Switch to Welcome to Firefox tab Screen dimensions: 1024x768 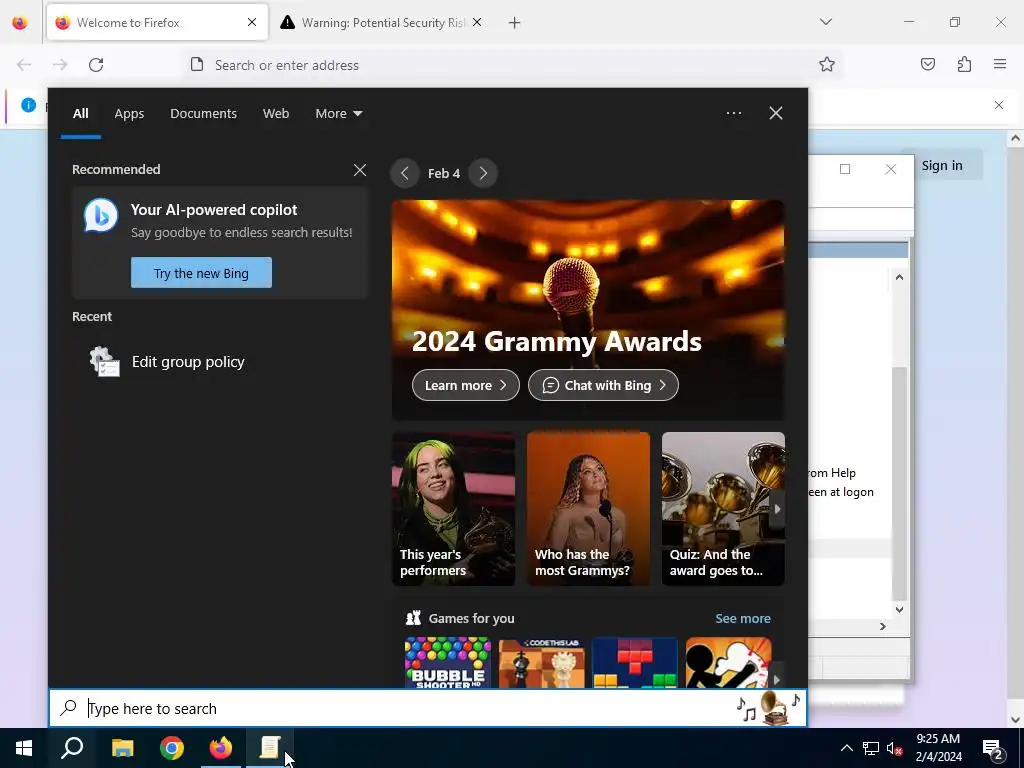pos(157,22)
